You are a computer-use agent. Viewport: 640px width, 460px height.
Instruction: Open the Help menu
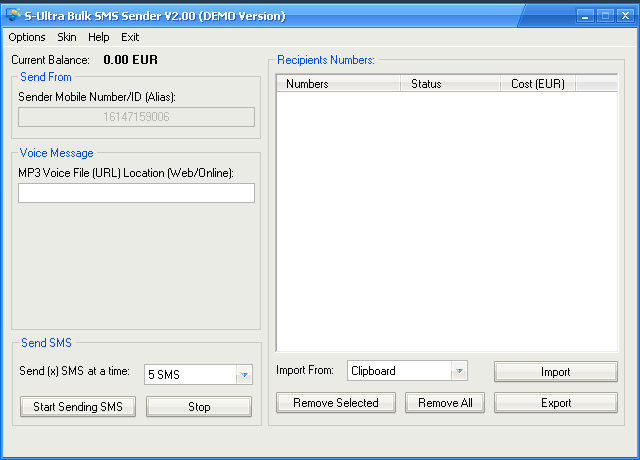click(99, 37)
